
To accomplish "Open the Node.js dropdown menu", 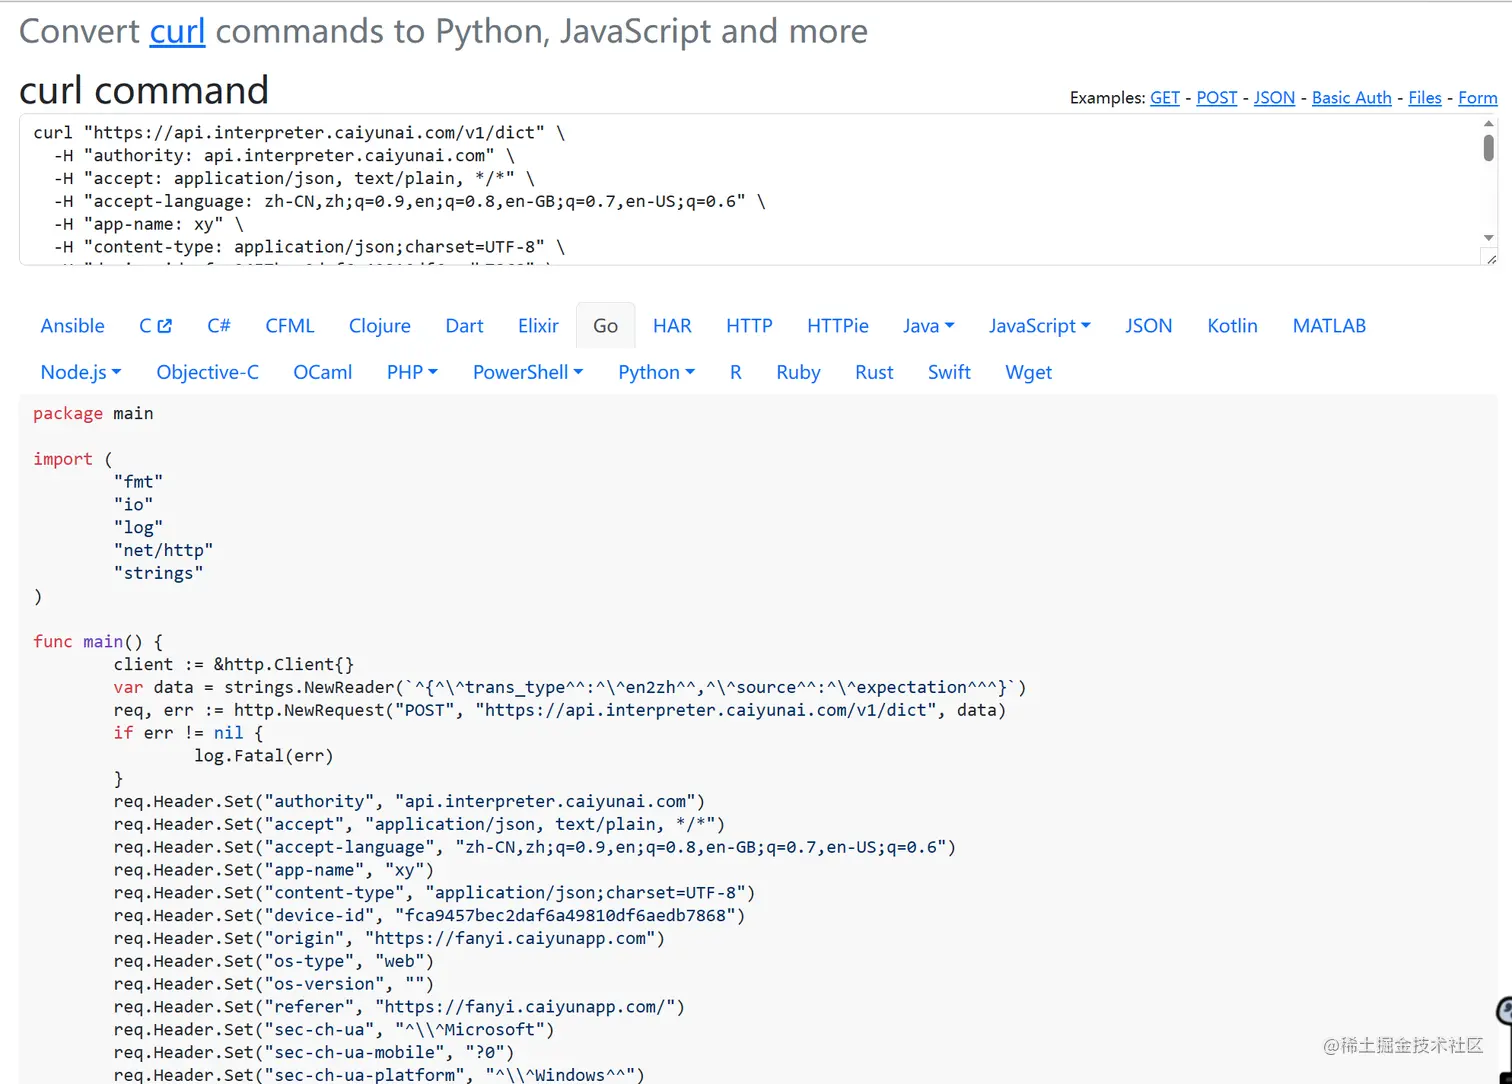I will click(80, 372).
